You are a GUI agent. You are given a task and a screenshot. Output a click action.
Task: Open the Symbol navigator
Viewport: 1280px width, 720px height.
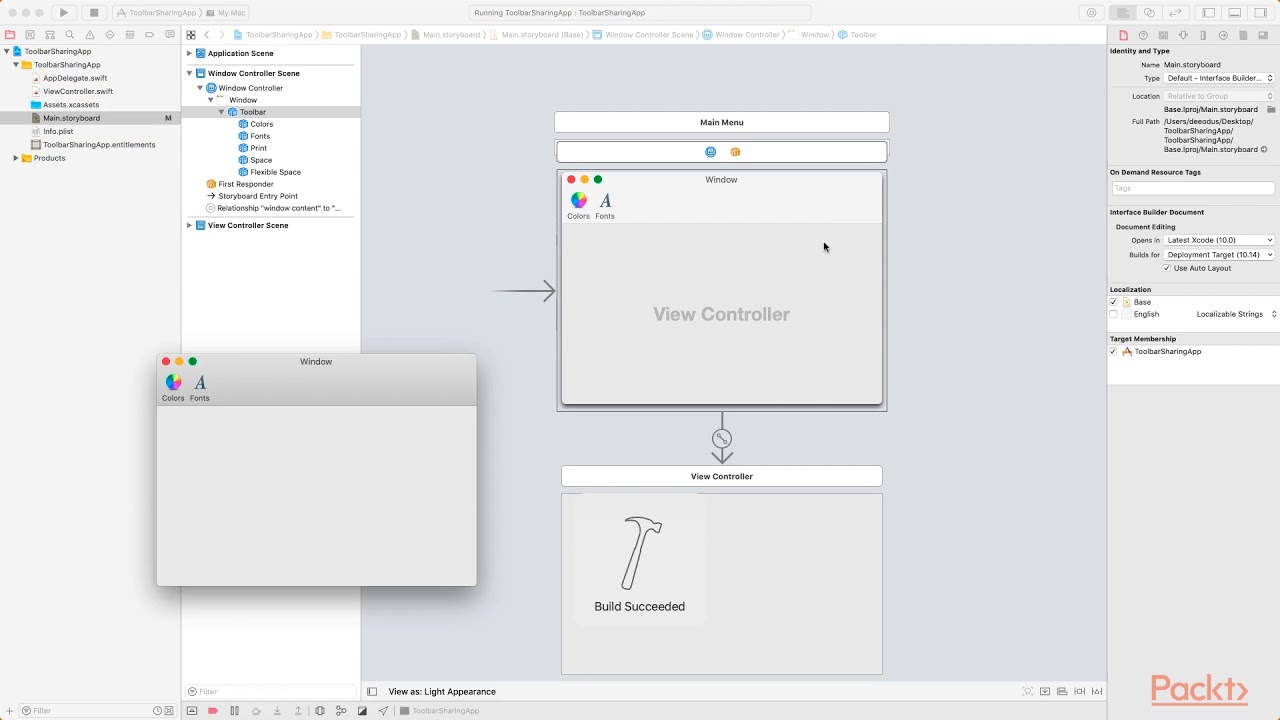pos(50,35)
